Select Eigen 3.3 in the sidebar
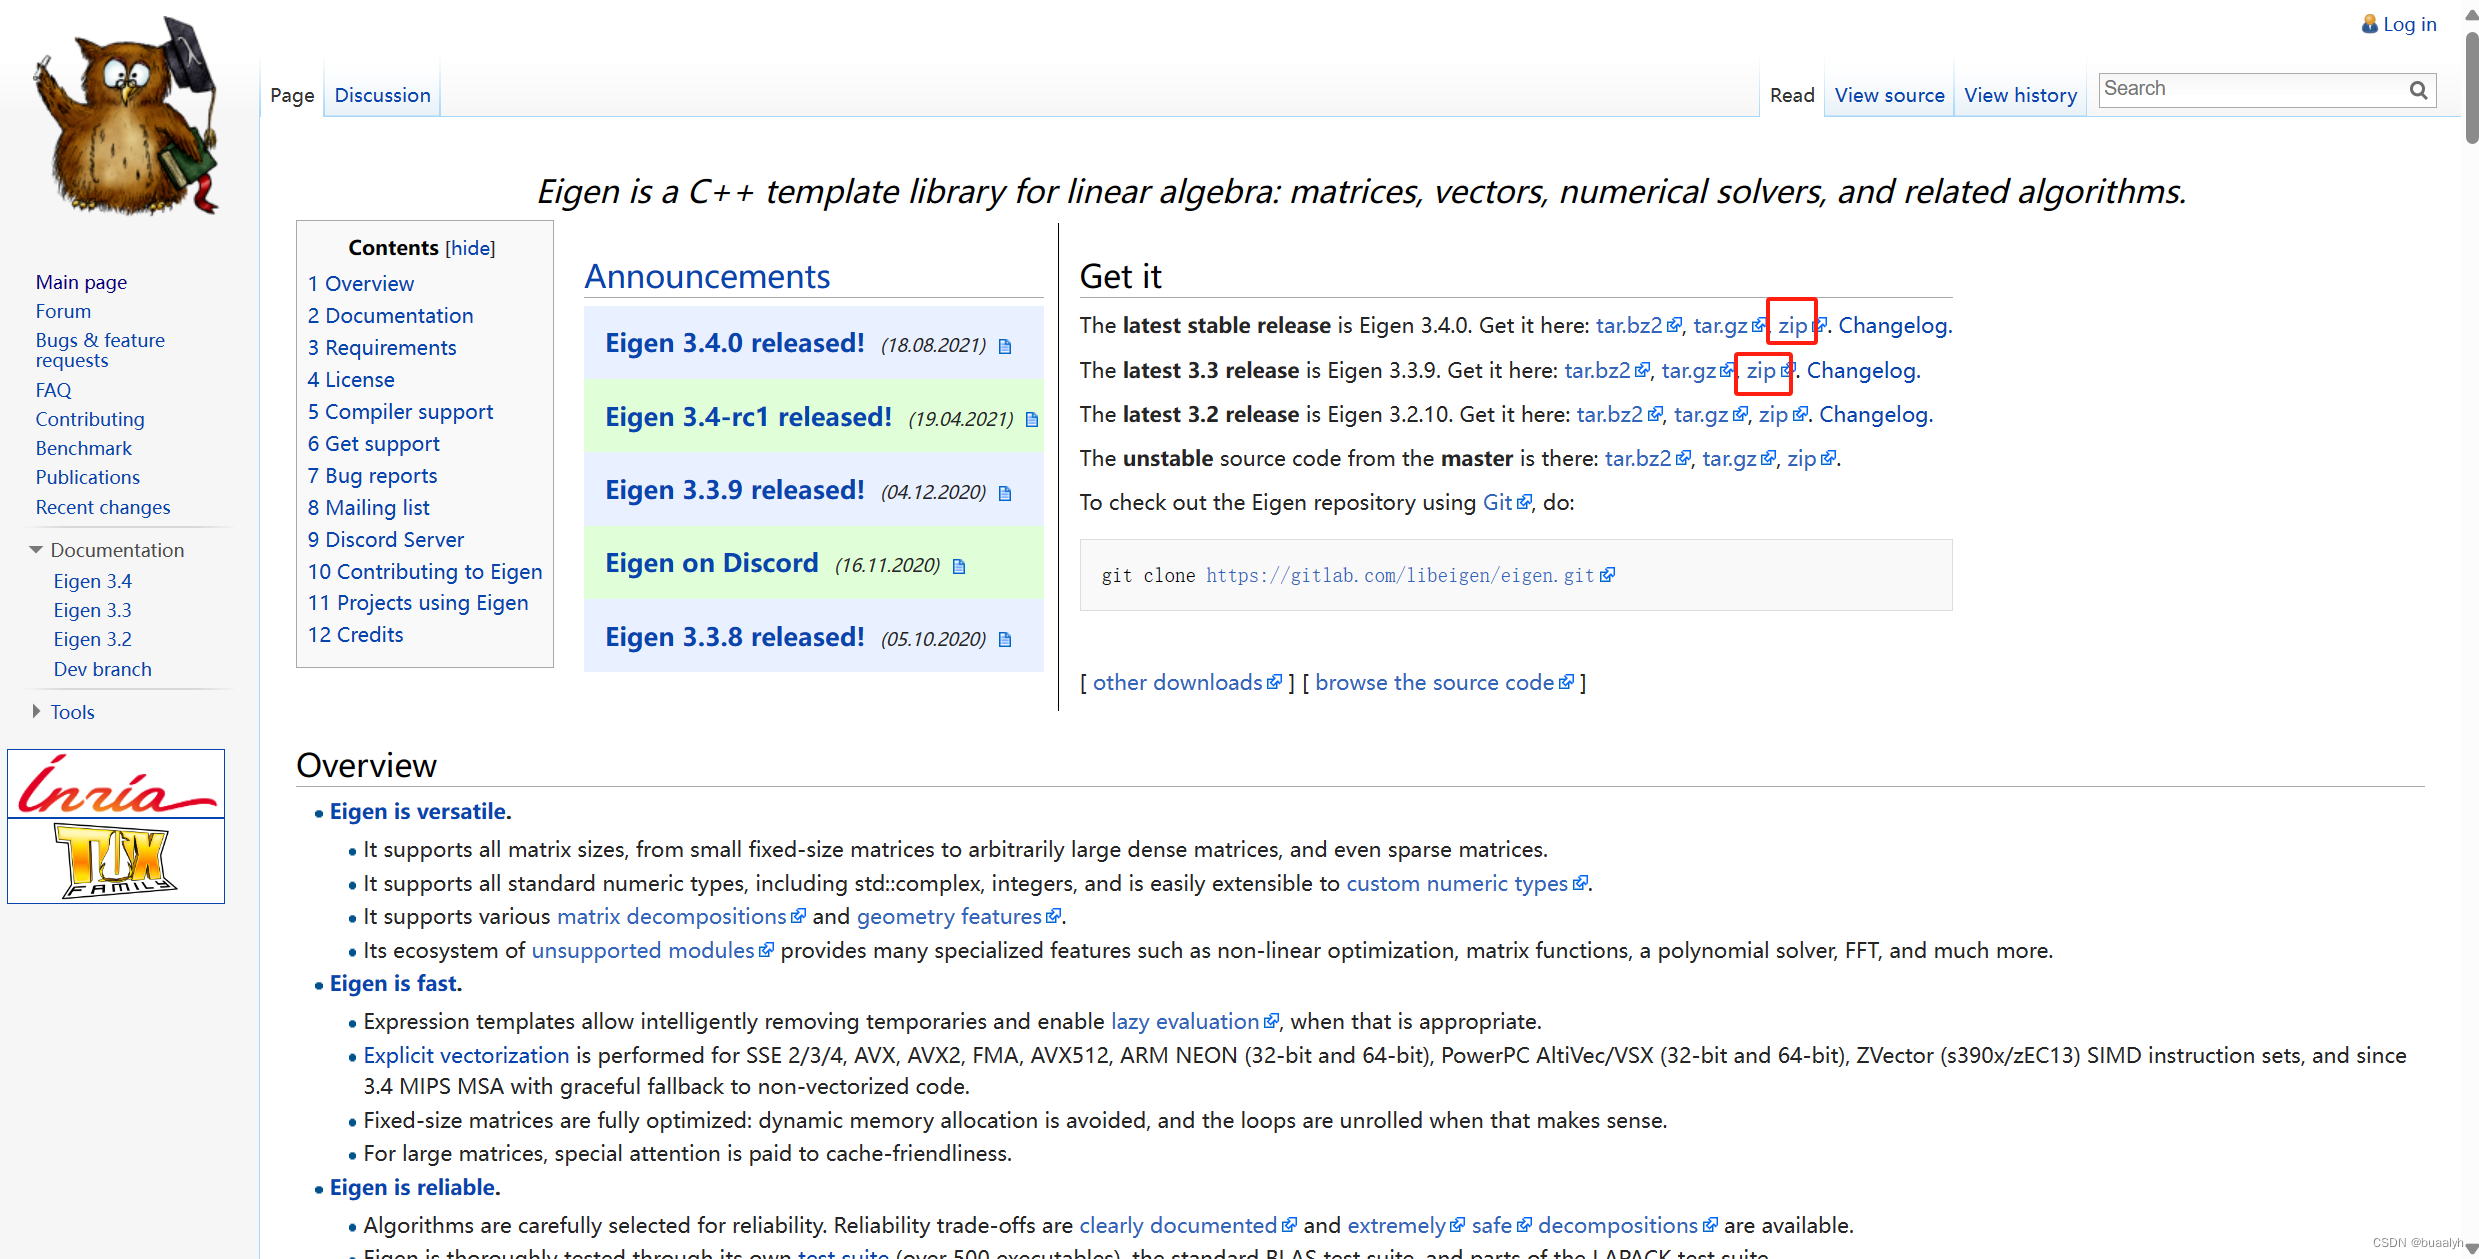 (91, 610)
